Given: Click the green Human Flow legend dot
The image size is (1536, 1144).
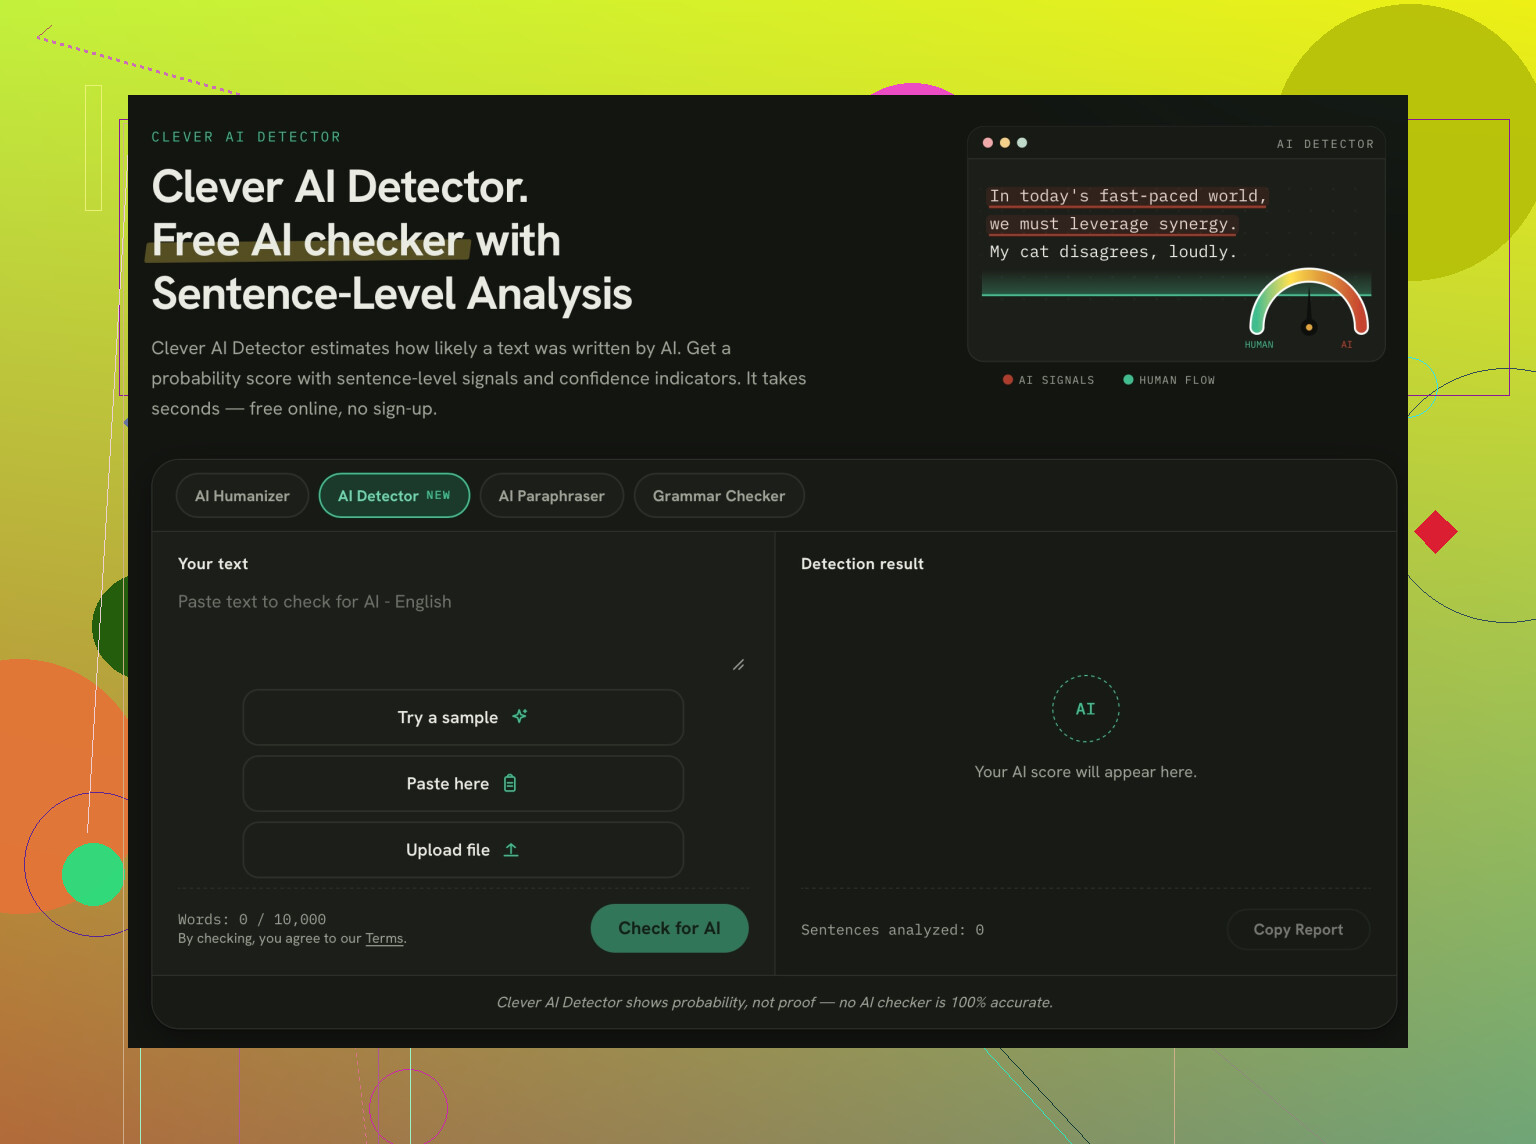Looking at the screenshot, I should click(x=1128, y=380).
